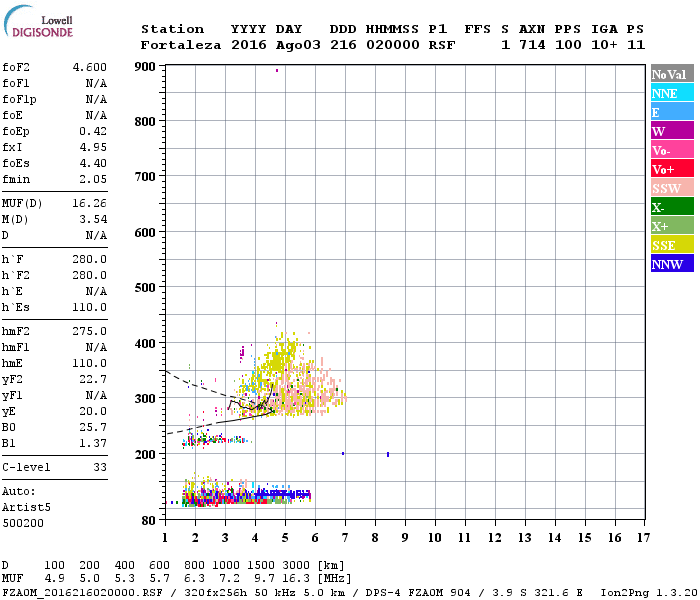Click the fmin value 2.05
The width and height of the screenshot is (700, 600).
point(93,179)
